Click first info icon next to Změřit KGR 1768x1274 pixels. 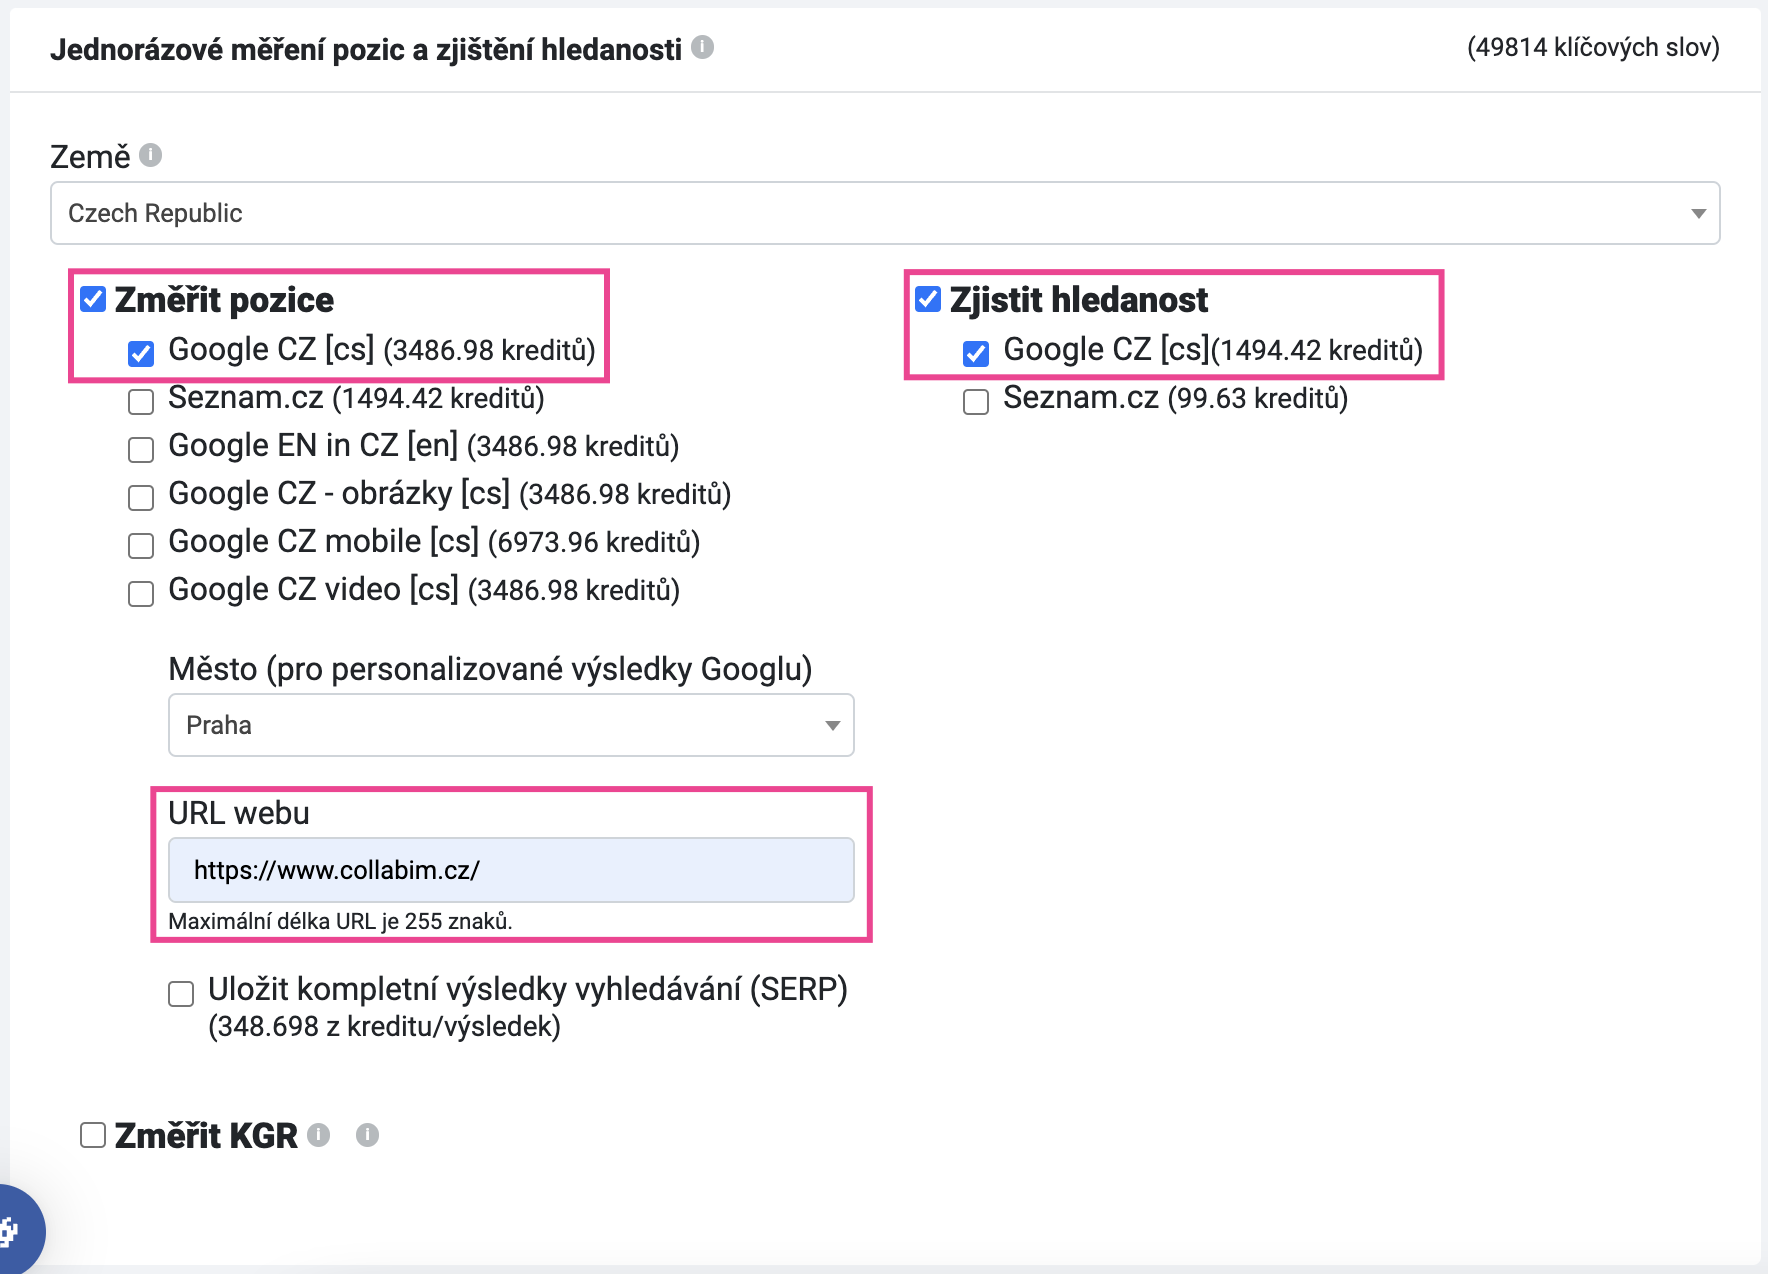[319, 1135]
